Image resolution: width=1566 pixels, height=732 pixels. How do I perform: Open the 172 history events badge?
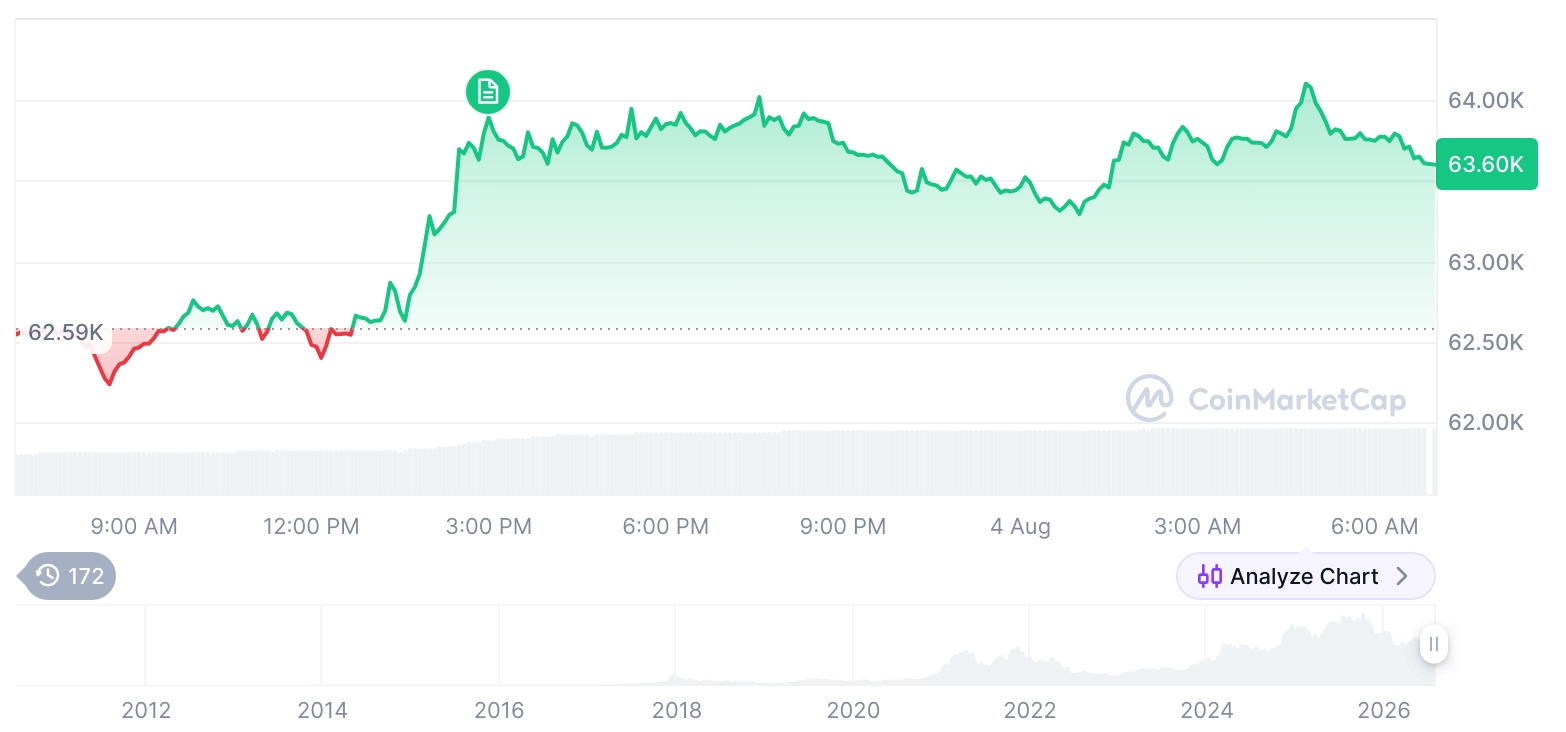coord(68,576)
